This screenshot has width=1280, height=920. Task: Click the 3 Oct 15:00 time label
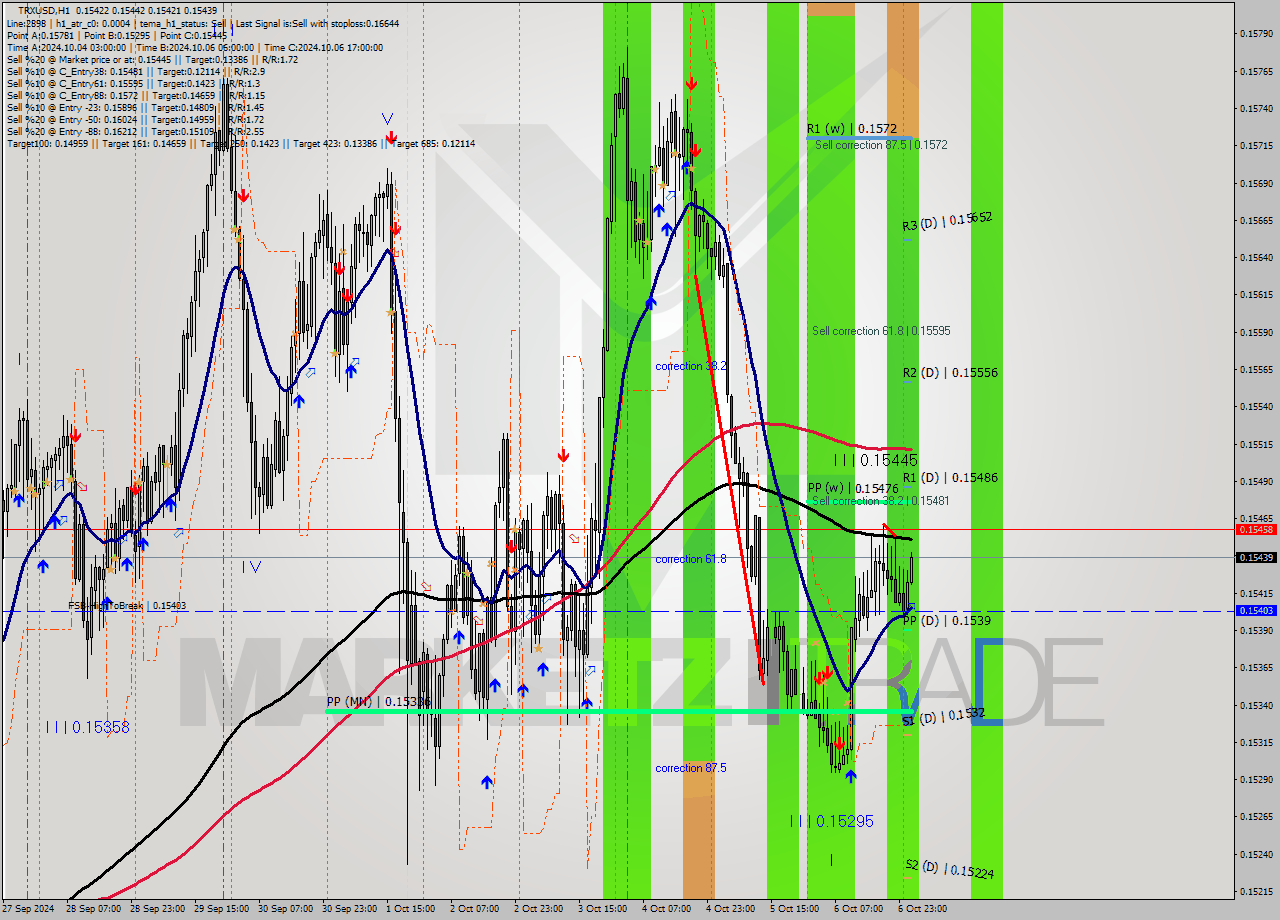tap(603, 909)
